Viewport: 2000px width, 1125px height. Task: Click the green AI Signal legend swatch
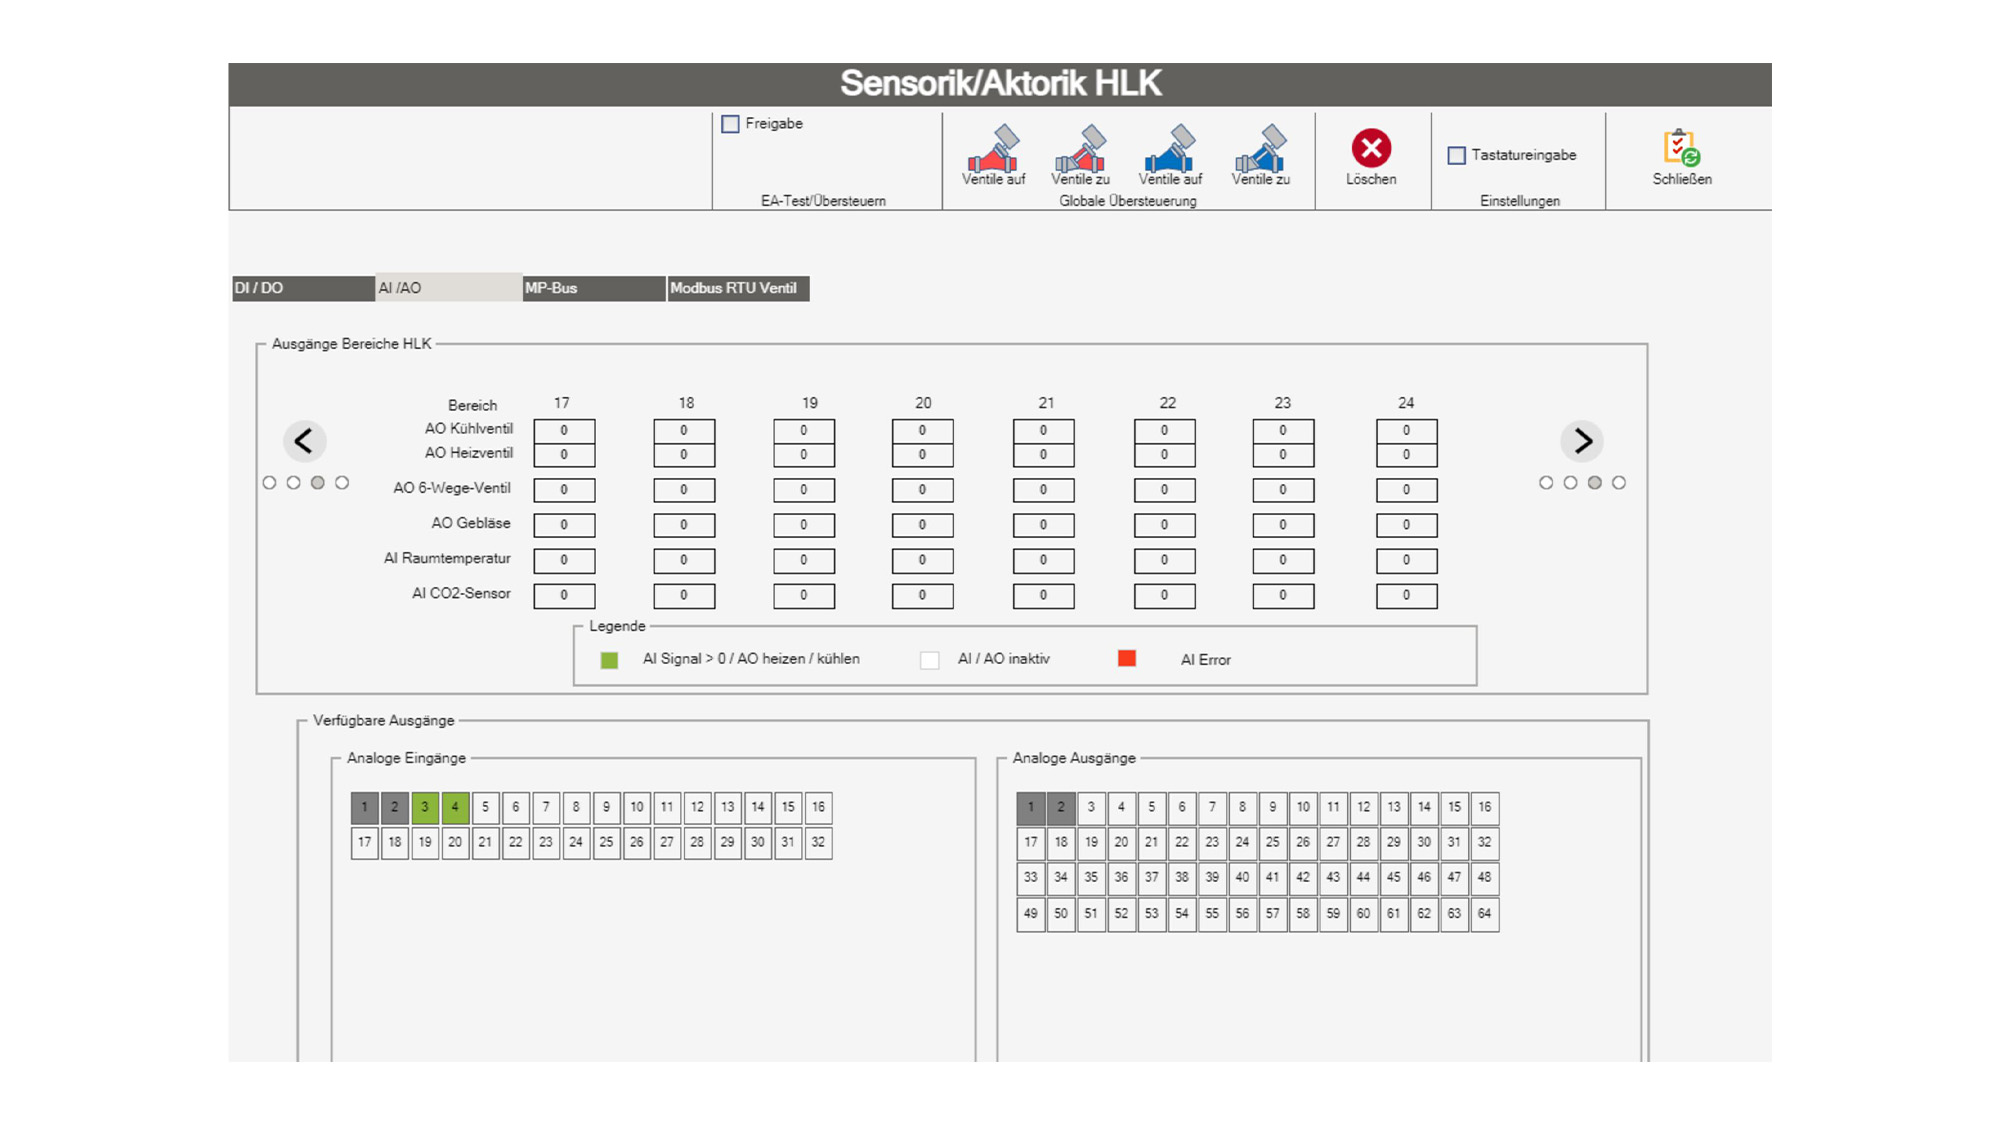609,660
